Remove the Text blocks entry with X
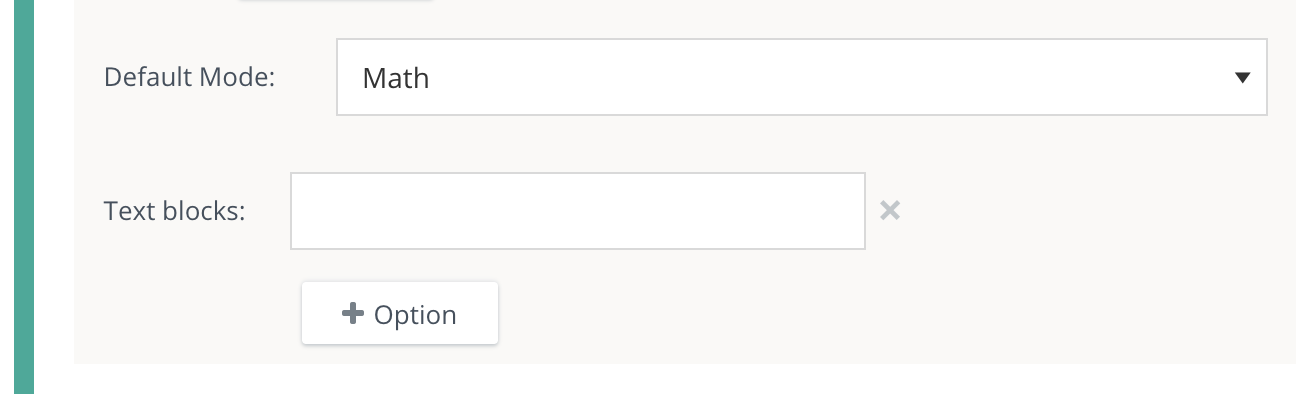This screenshot has width=1296, height=394. point(890,210)
